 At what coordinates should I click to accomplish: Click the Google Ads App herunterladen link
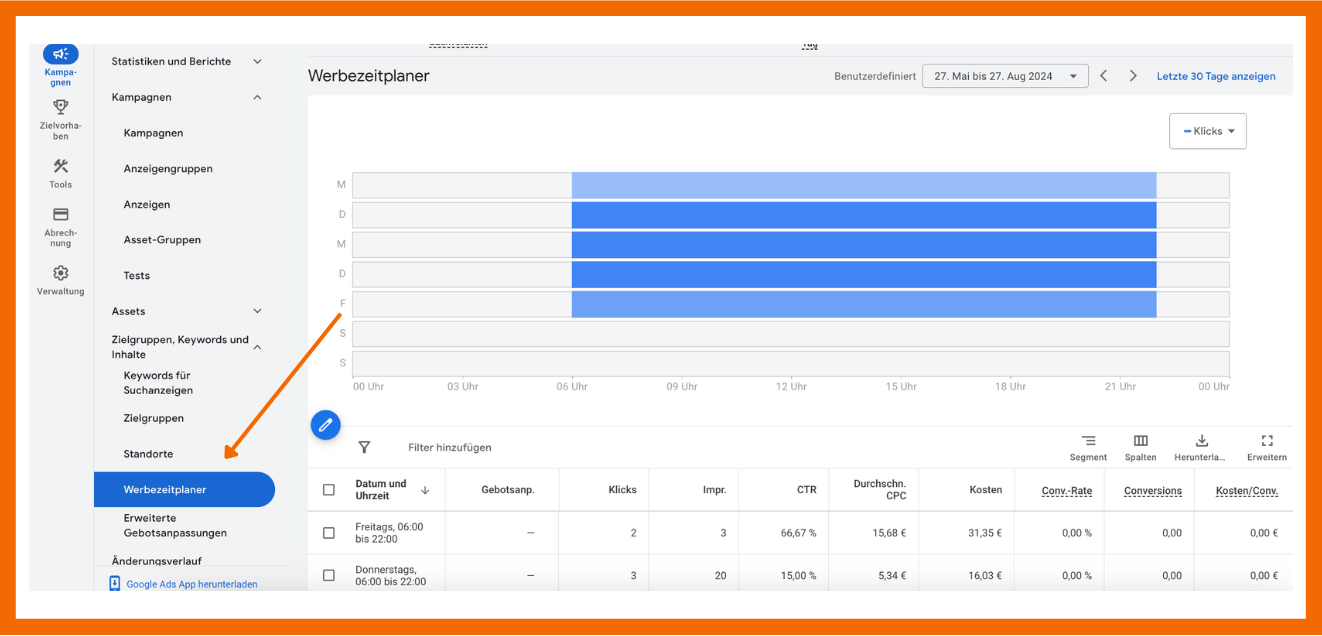tap(191, 584)
